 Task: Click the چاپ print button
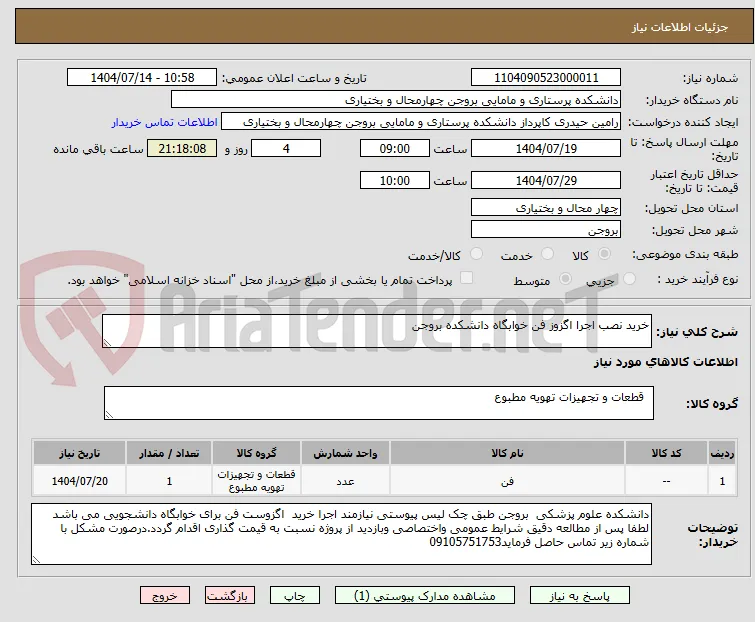coord(295,596)
